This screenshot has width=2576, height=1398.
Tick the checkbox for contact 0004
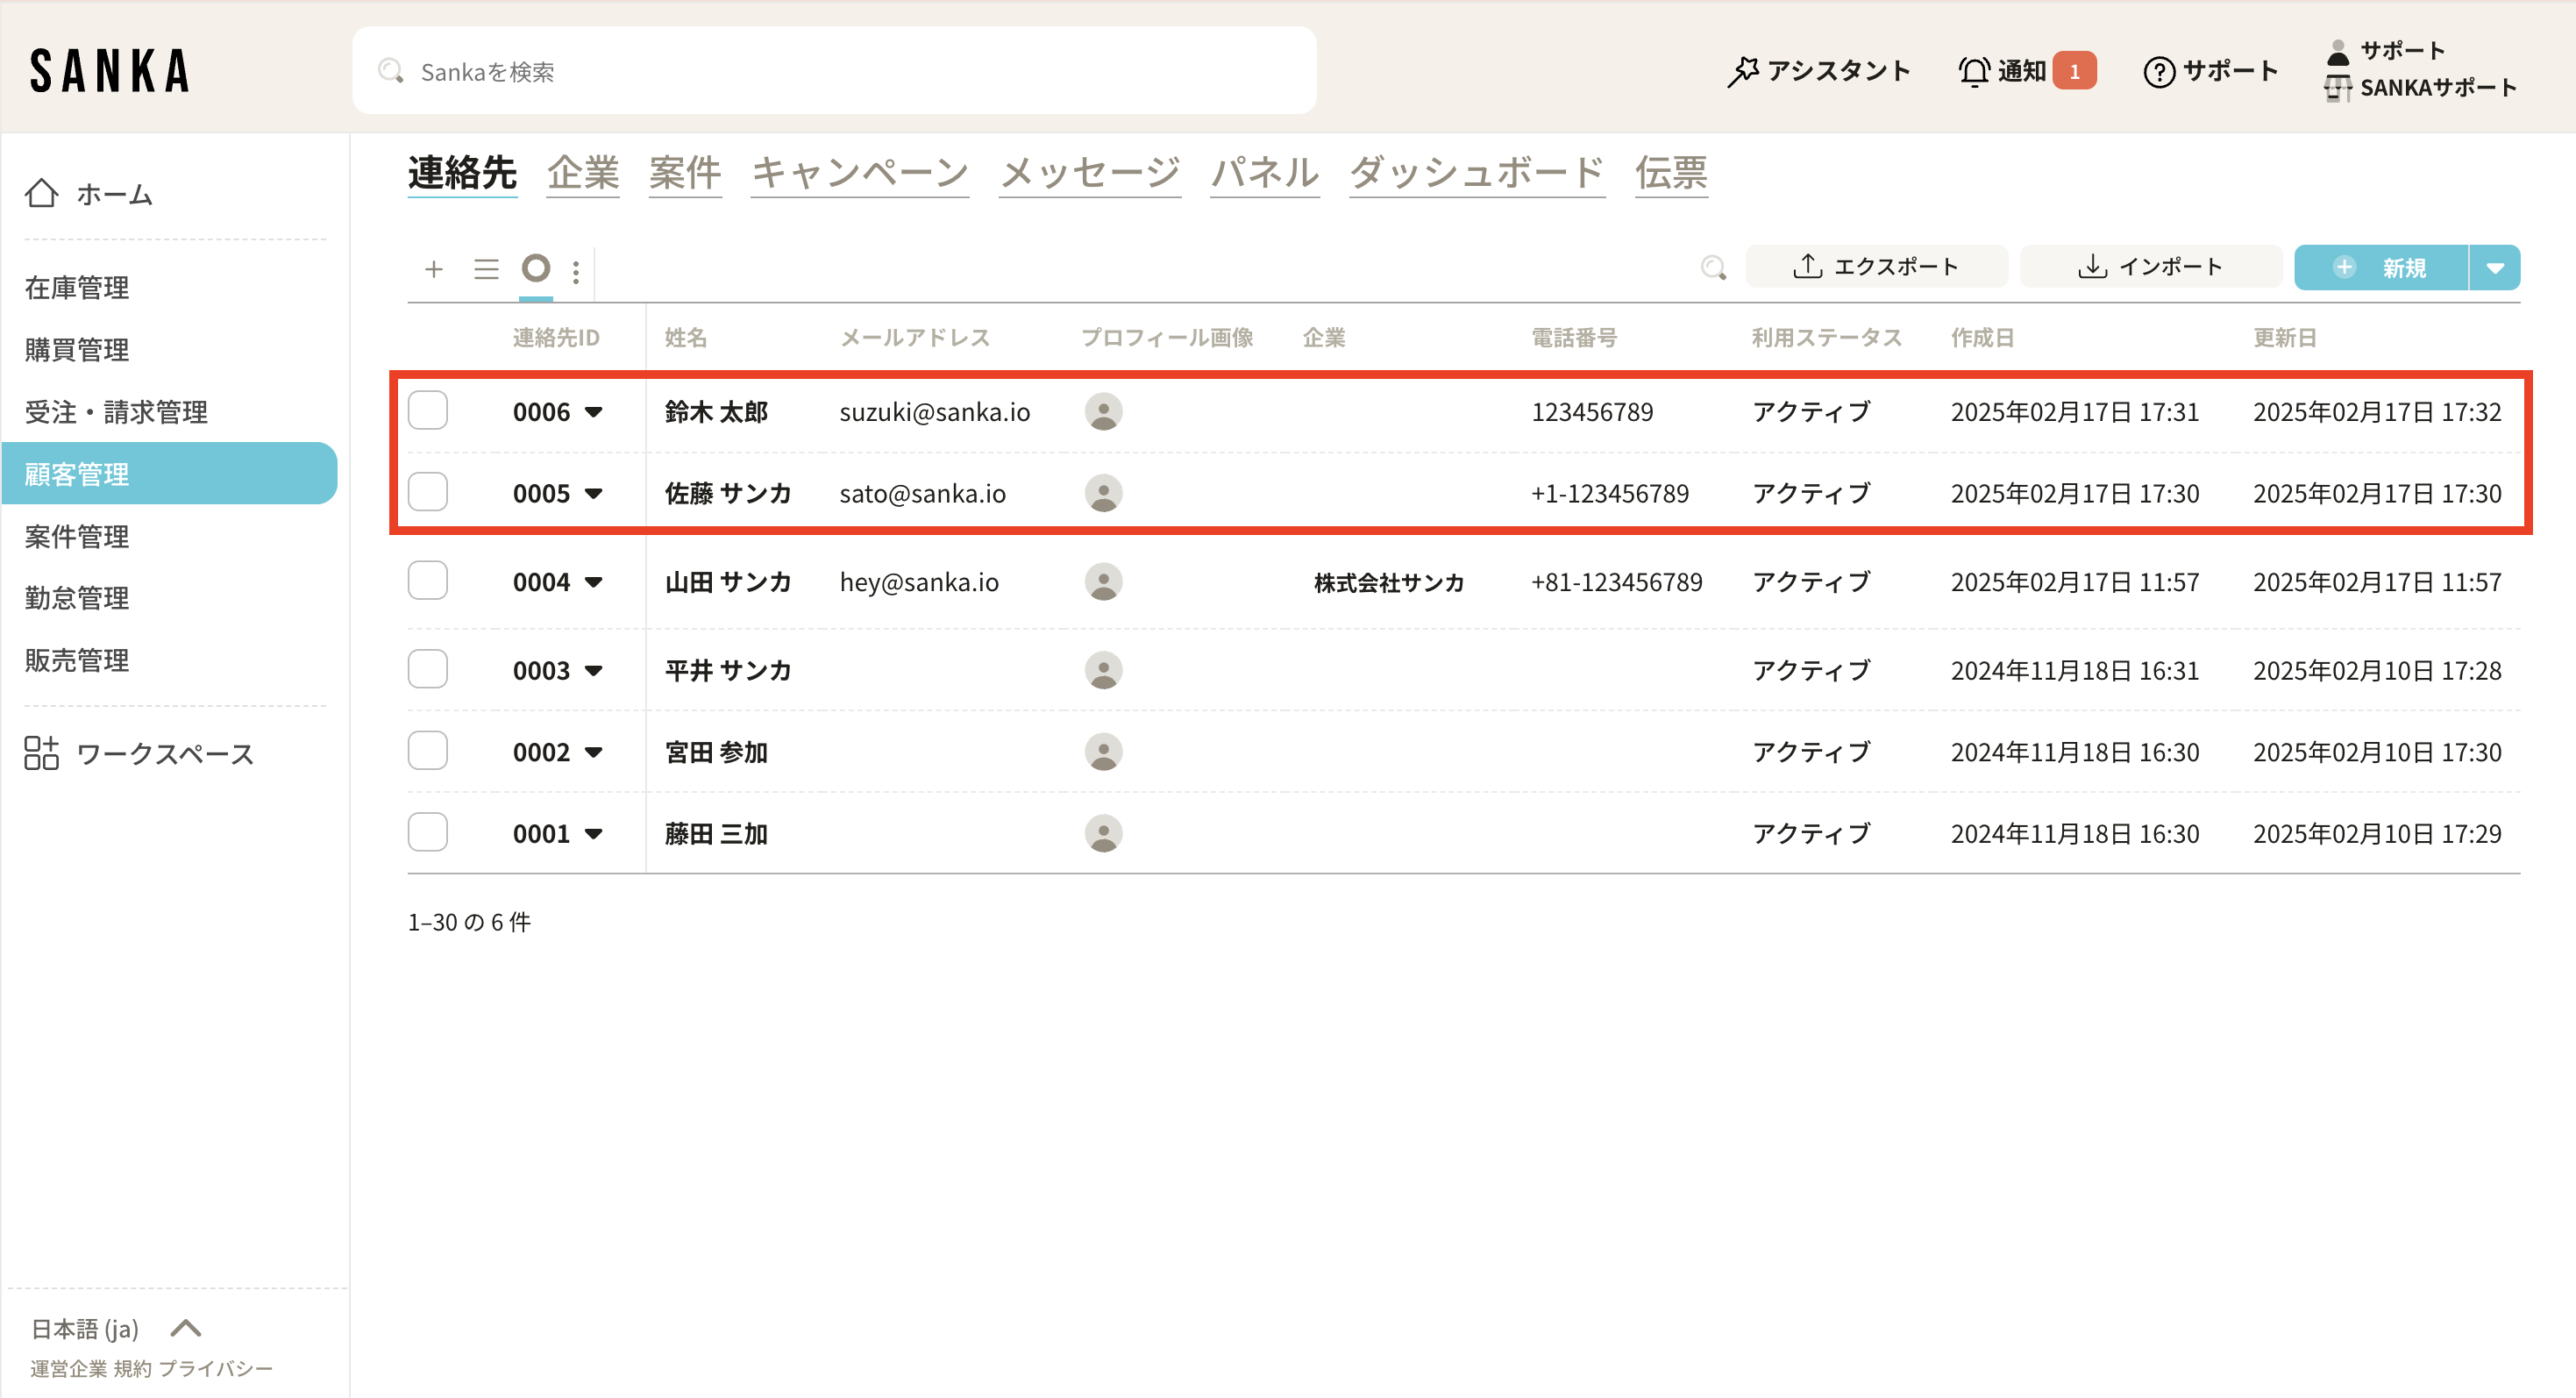pyautogui.click(x=428, y=581)
